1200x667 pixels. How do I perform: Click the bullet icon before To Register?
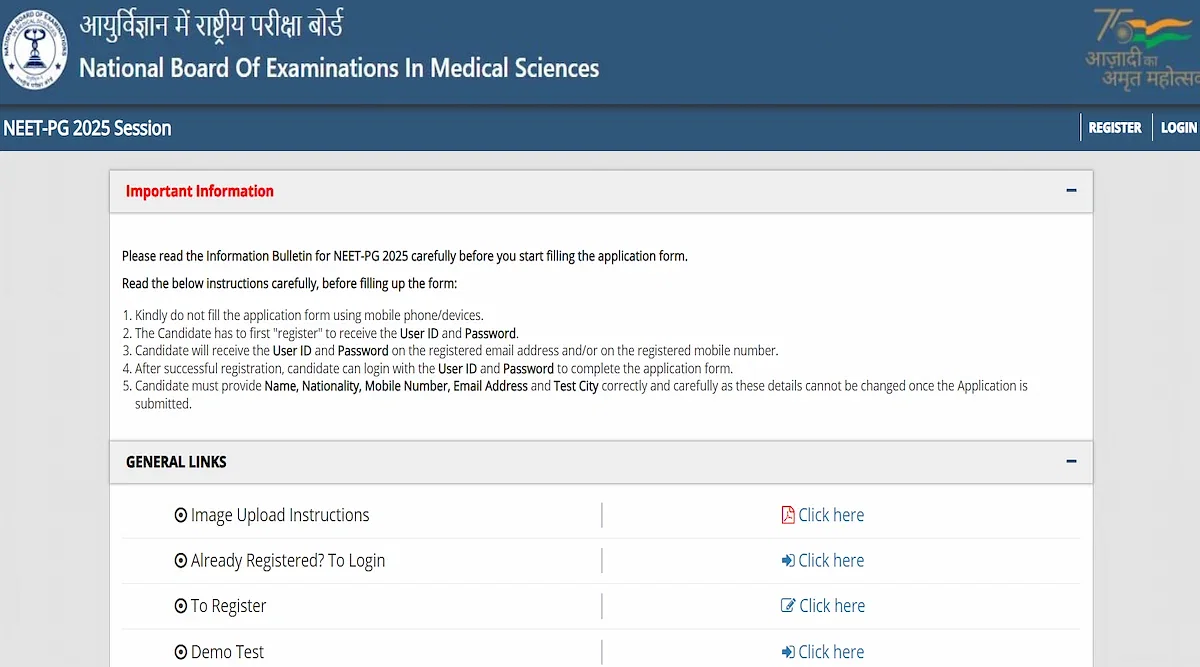pos(181,606)
